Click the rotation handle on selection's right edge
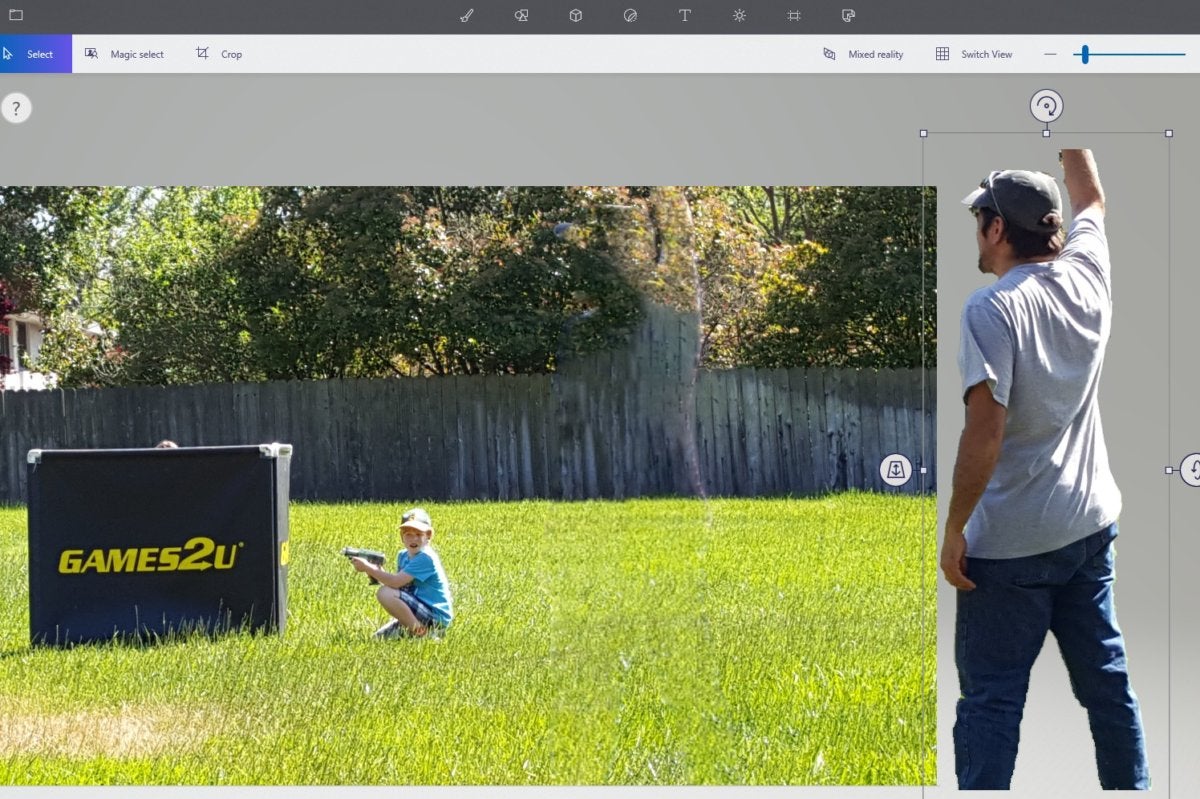This screenshot has width=1200, height=799. [x=1191, y=470]
